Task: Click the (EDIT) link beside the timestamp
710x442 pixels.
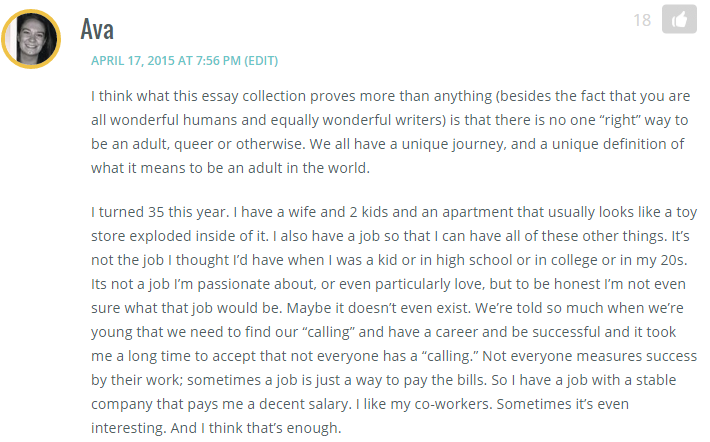Action: (261, 61)
